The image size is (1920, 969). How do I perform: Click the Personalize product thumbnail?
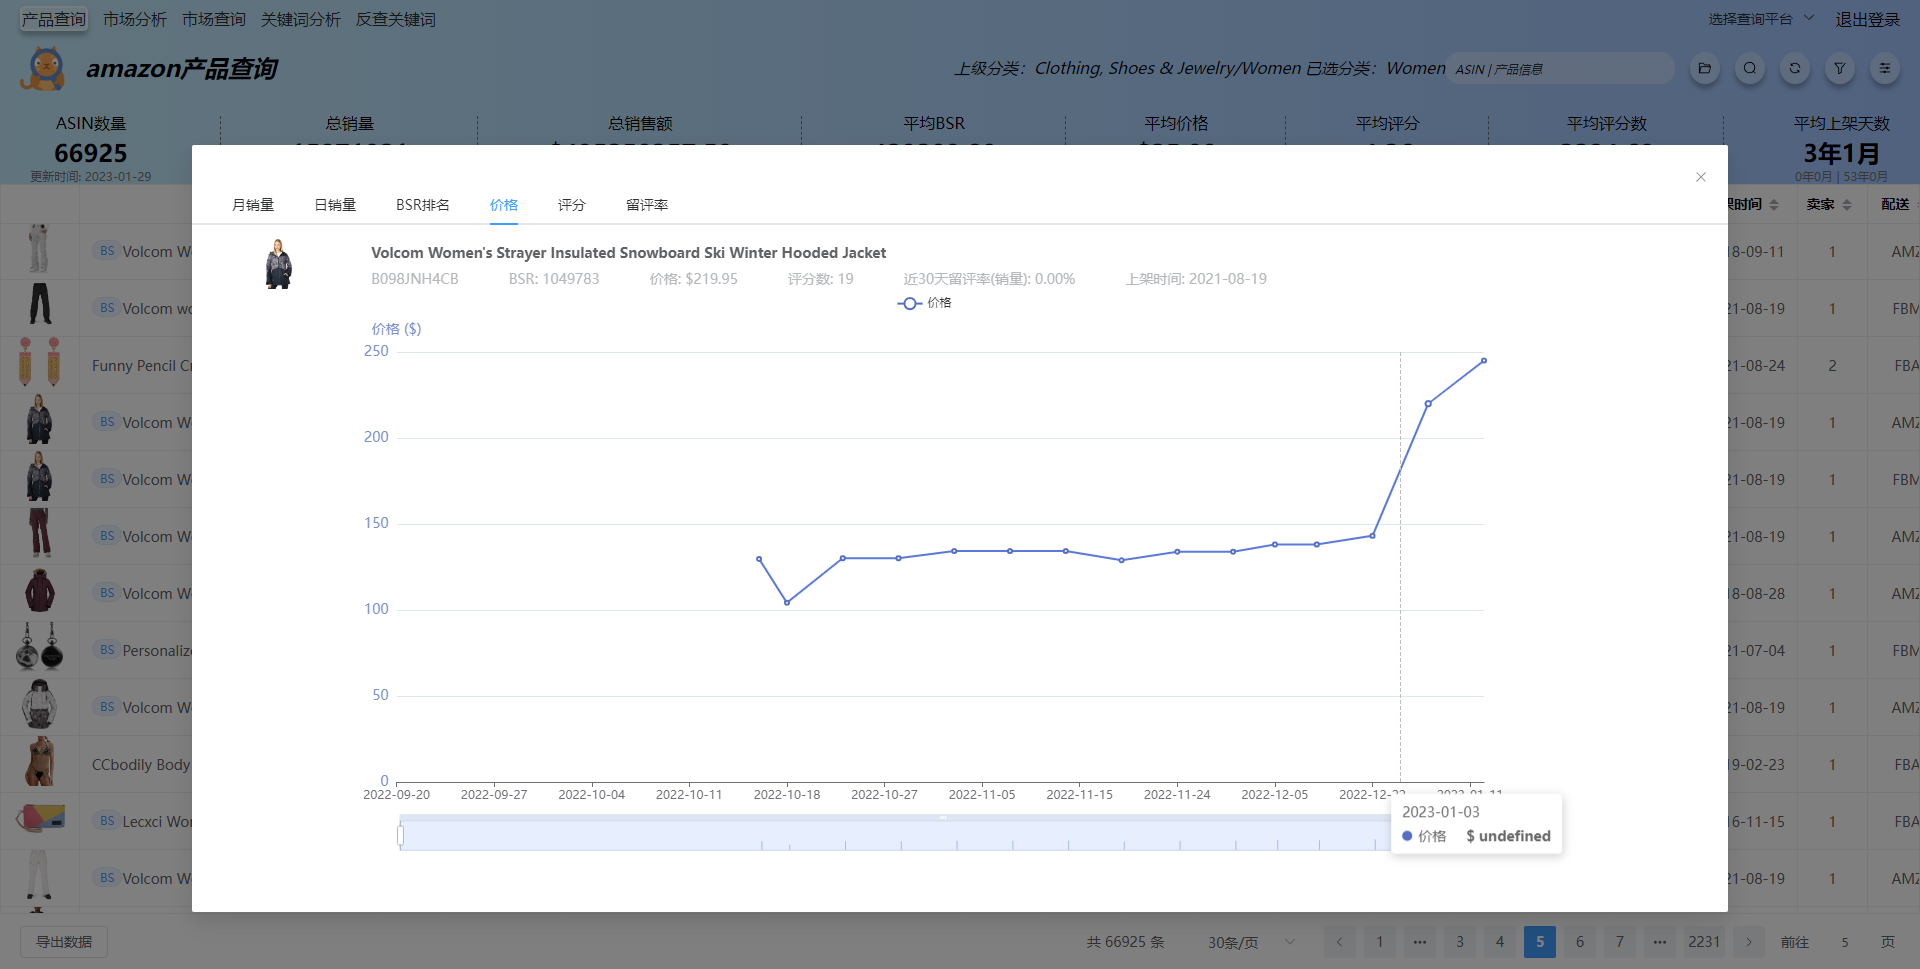tap(40, 648)
